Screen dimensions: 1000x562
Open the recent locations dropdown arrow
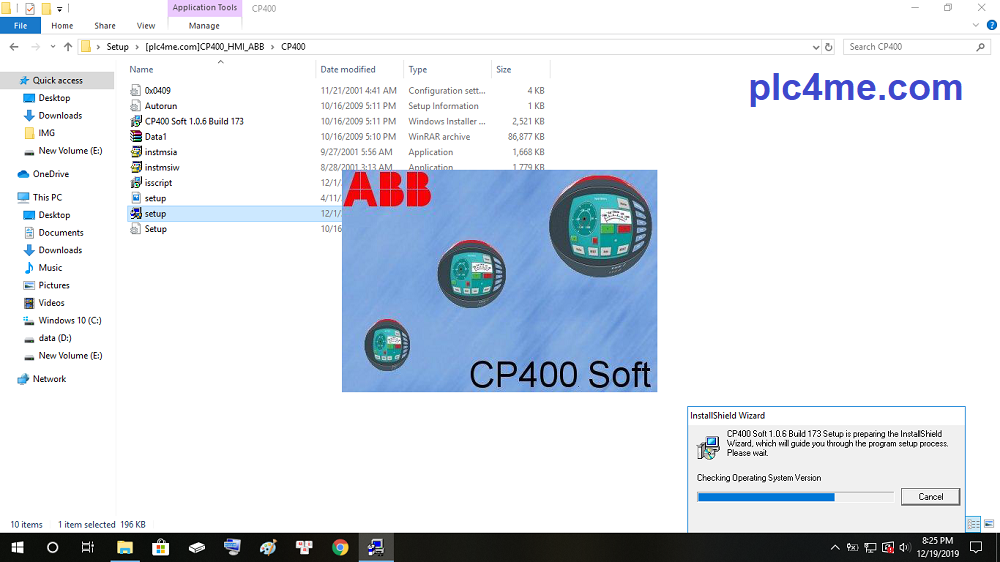52,47
